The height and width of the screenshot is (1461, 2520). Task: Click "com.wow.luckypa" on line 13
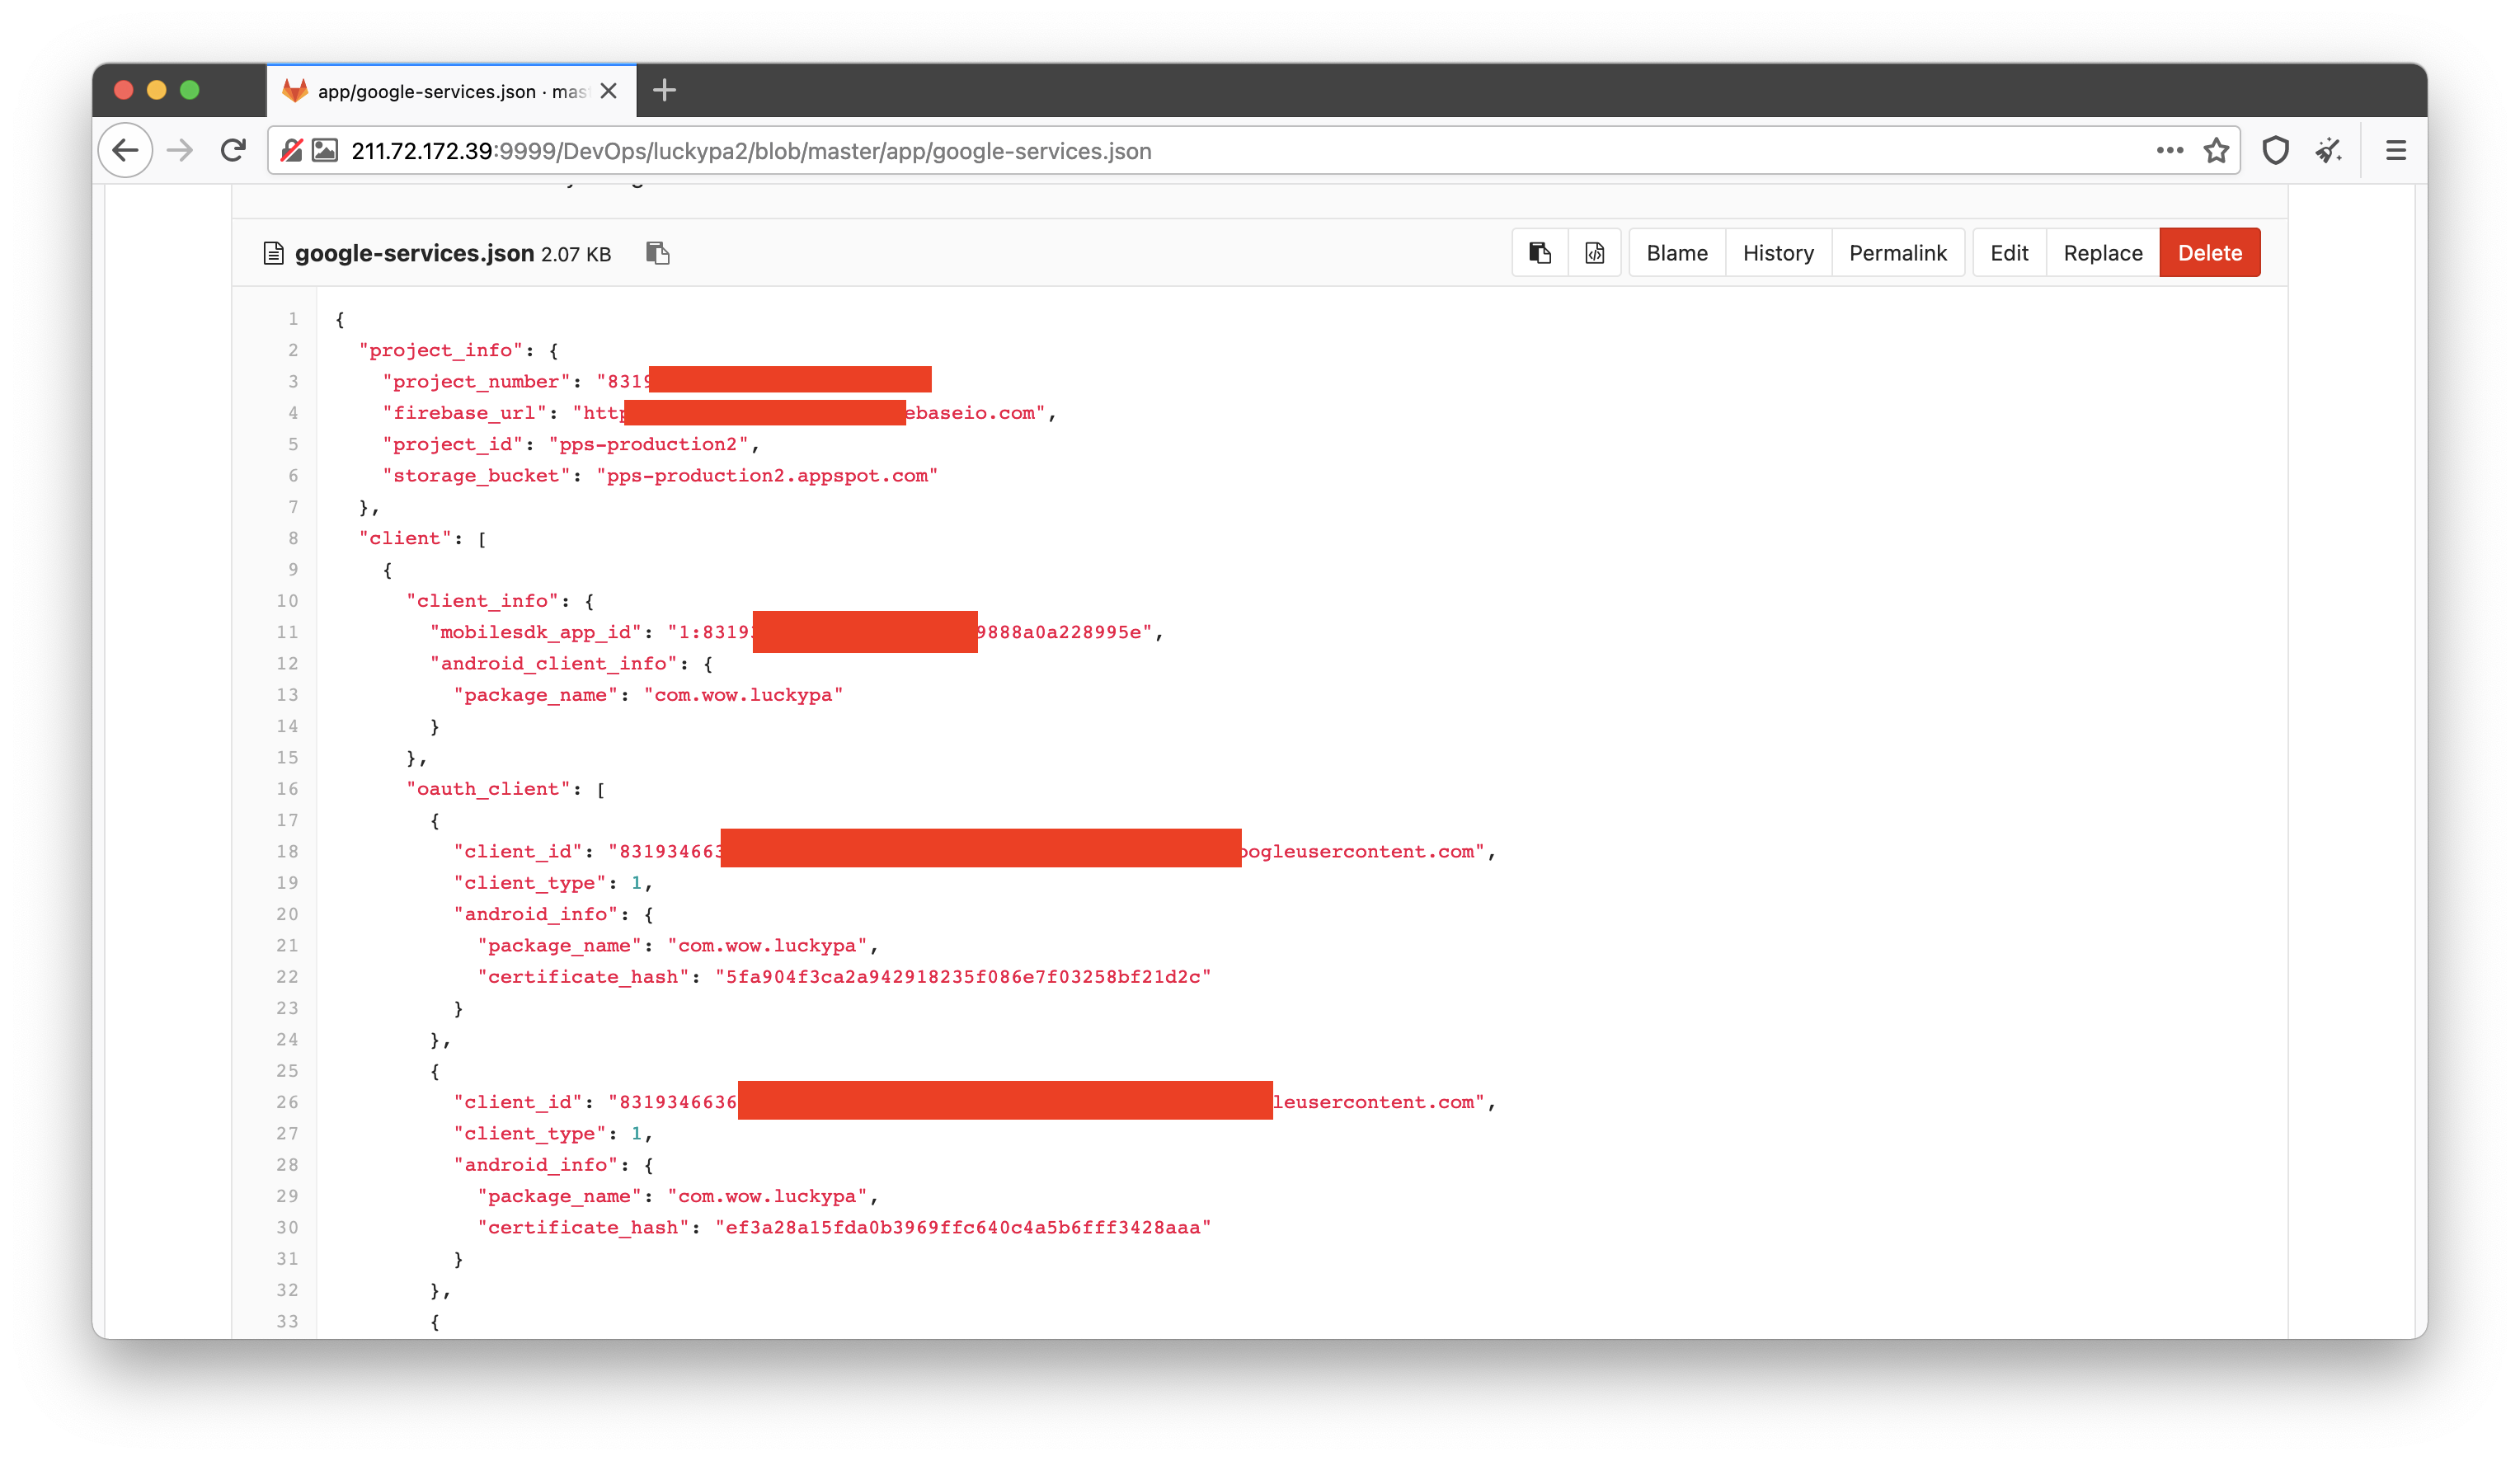[743, 695]
